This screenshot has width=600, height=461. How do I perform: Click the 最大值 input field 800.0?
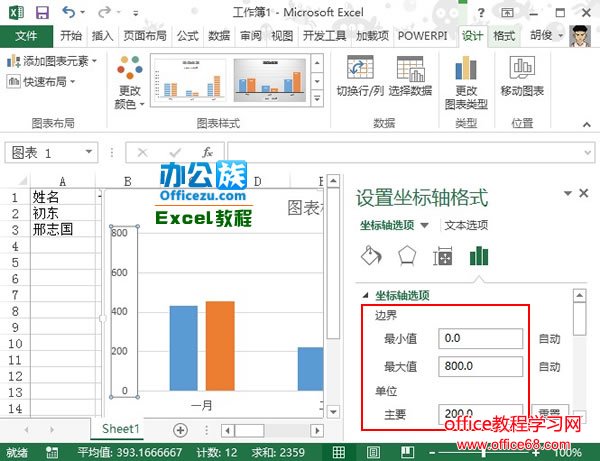tap(480, 367)
